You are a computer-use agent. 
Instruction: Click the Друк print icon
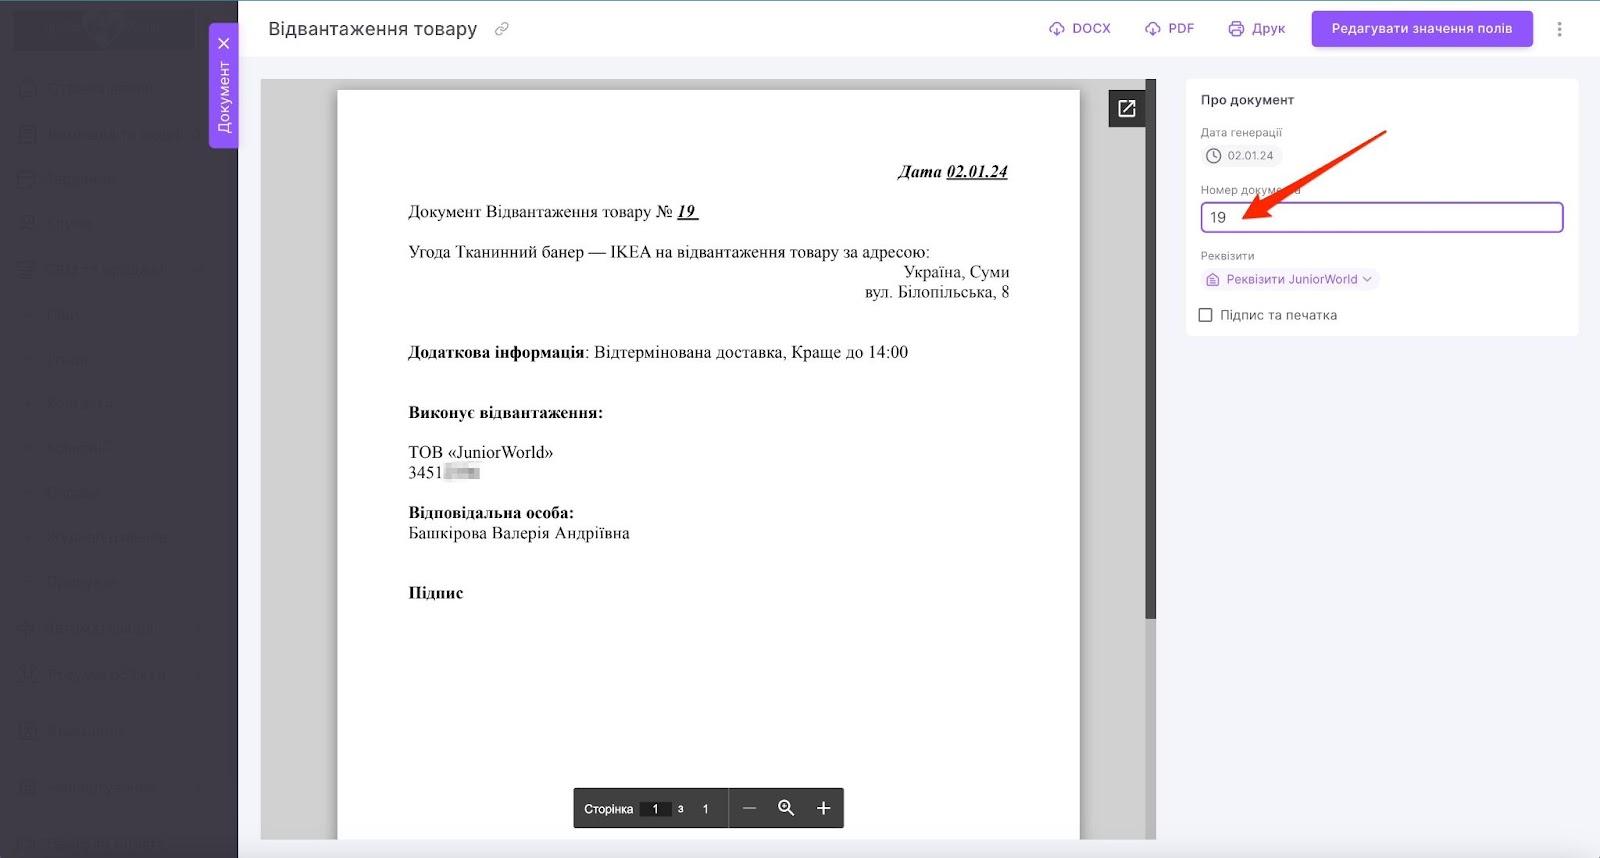tap(1236, 29)
